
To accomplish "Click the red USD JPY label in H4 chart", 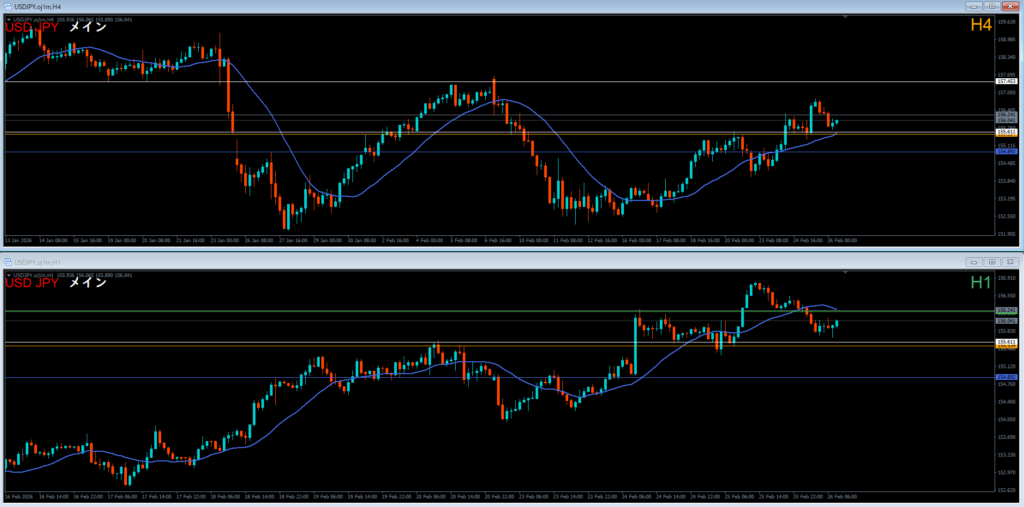I will pos(31,27).
